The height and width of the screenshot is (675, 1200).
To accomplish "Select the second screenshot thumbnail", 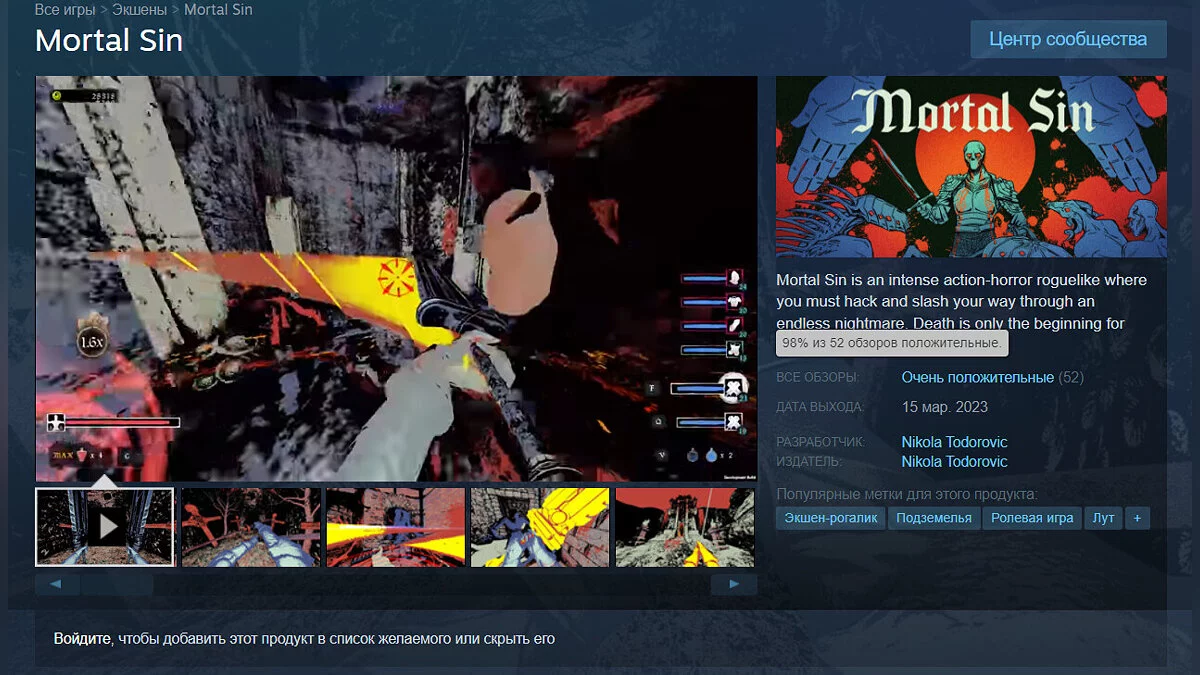I will click(x=251, y=527).
